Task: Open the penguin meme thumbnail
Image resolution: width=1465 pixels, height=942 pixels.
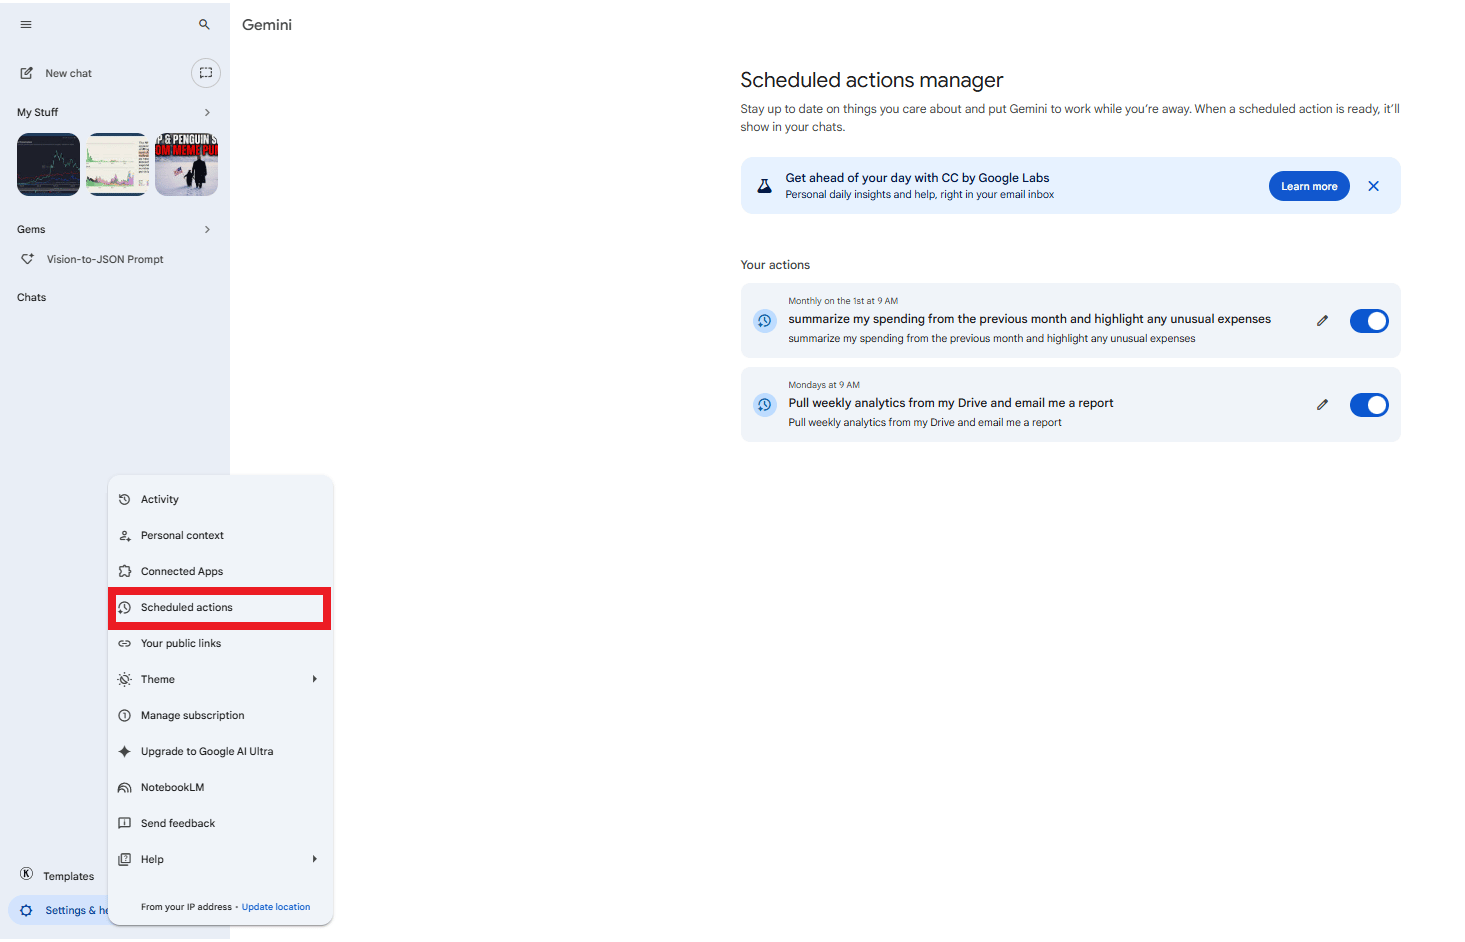Action: click(x=186, y=164)
